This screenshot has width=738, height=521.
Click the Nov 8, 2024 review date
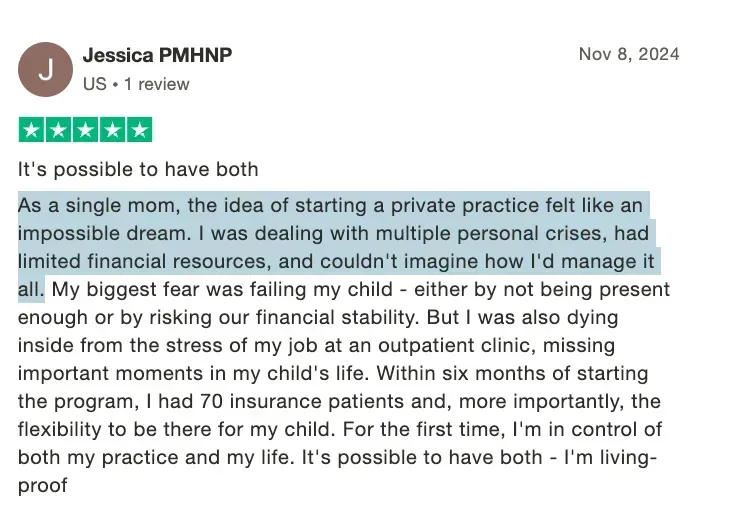coord(629,54)
